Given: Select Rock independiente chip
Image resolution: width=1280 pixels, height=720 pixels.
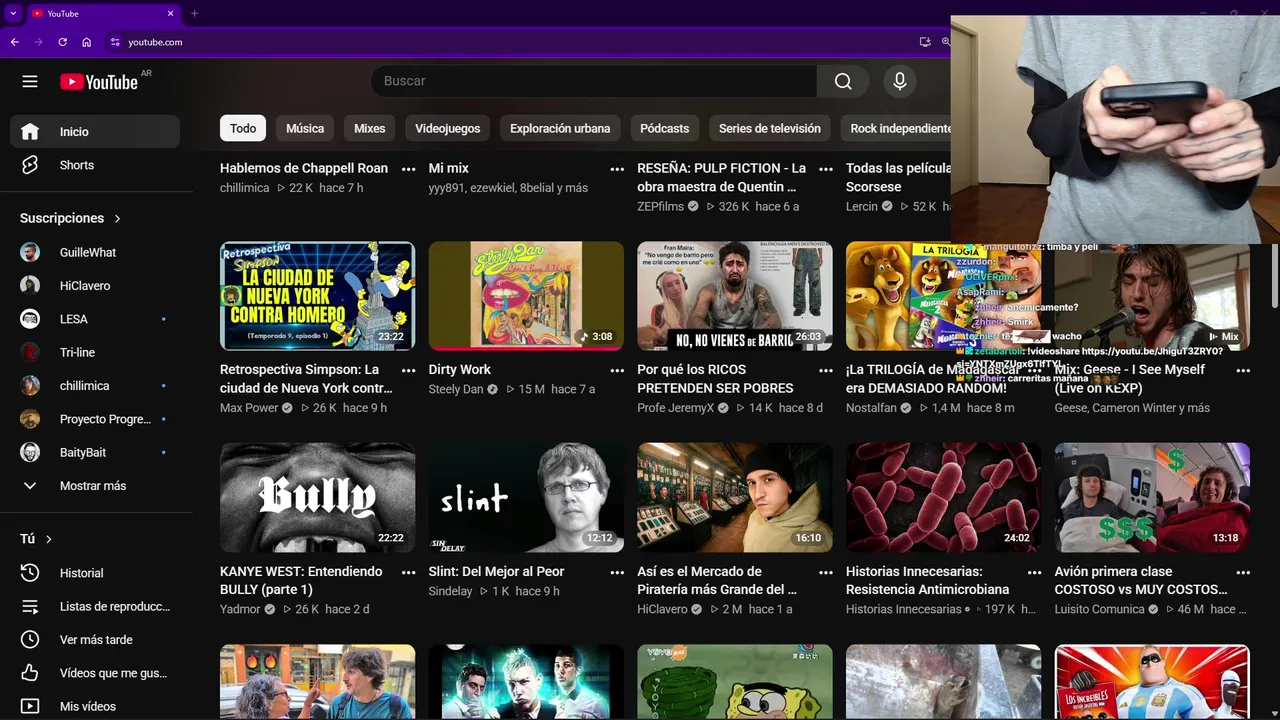Looking at the screenshot, I should pyautogui.click(x=898, y=128).
